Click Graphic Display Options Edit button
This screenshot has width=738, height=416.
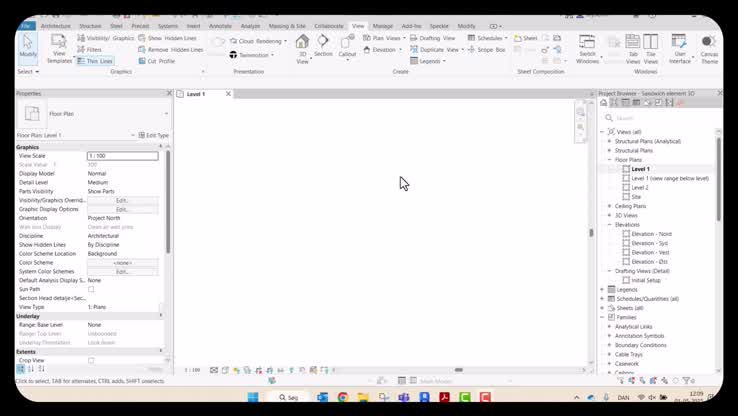point(122,209)
